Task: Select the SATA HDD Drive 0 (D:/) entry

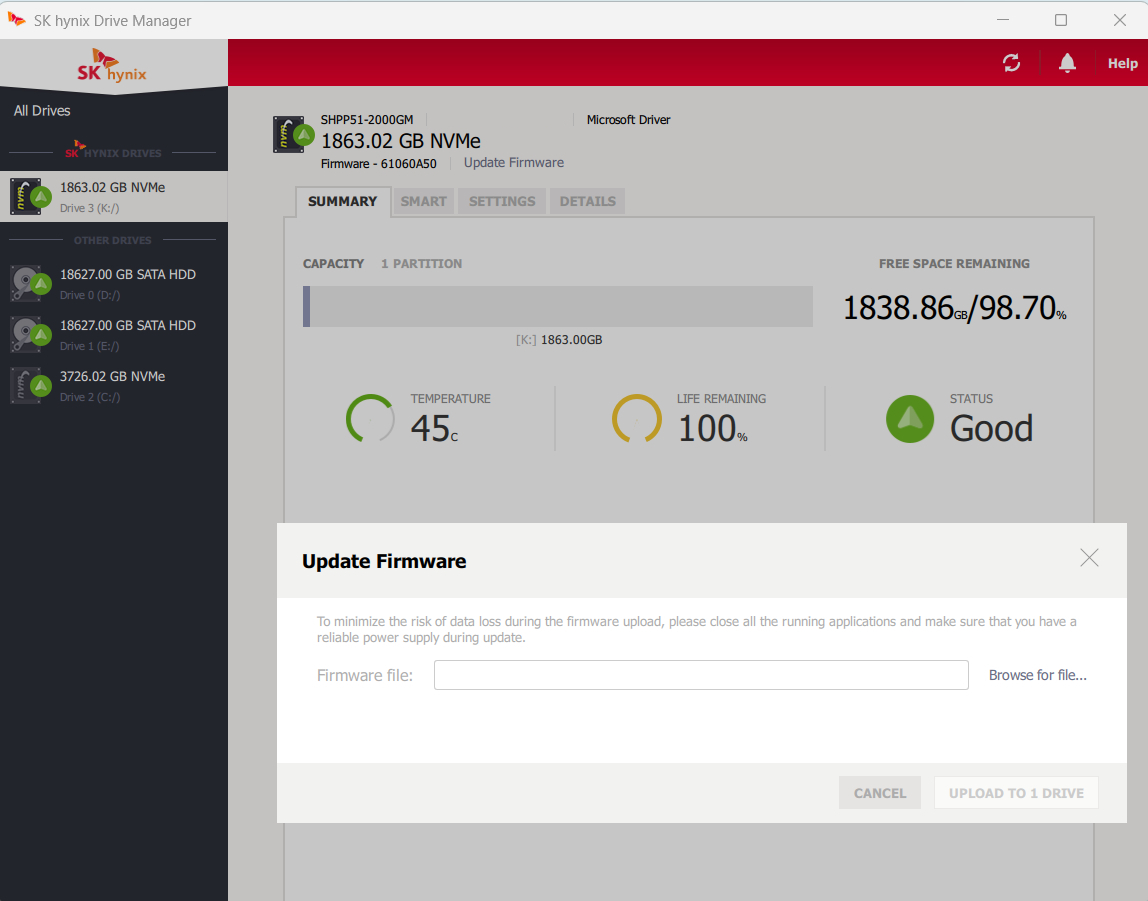Action: point(113,284)
